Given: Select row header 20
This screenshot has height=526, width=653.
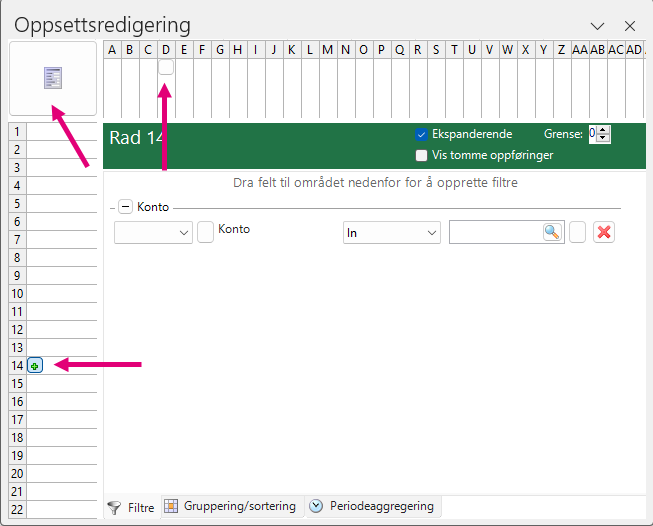Looking at the screenshot, I should [x=17, y=474].
